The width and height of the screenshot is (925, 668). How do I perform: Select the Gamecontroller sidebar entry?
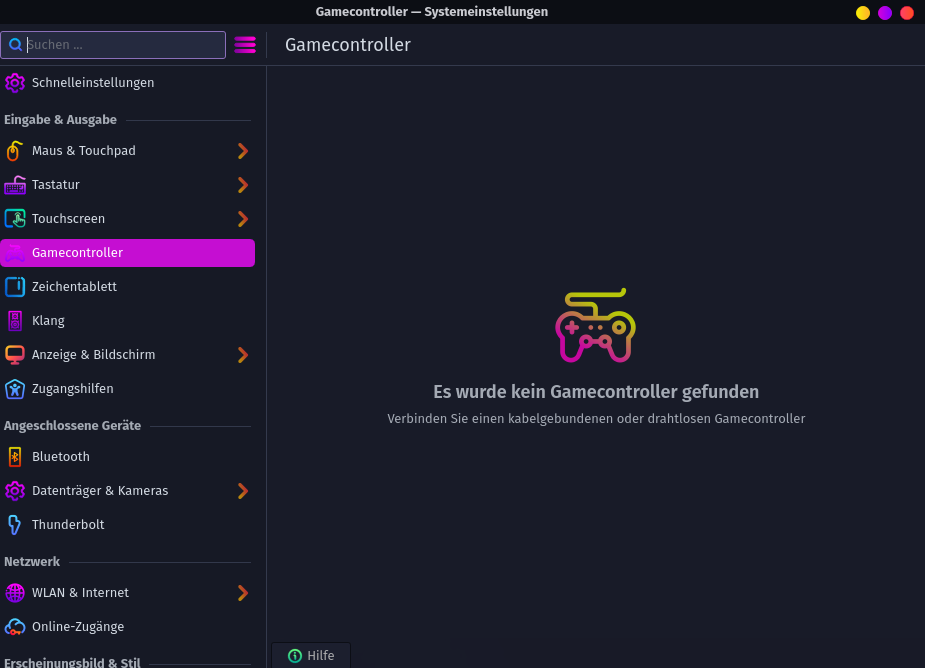coord(127,253)
